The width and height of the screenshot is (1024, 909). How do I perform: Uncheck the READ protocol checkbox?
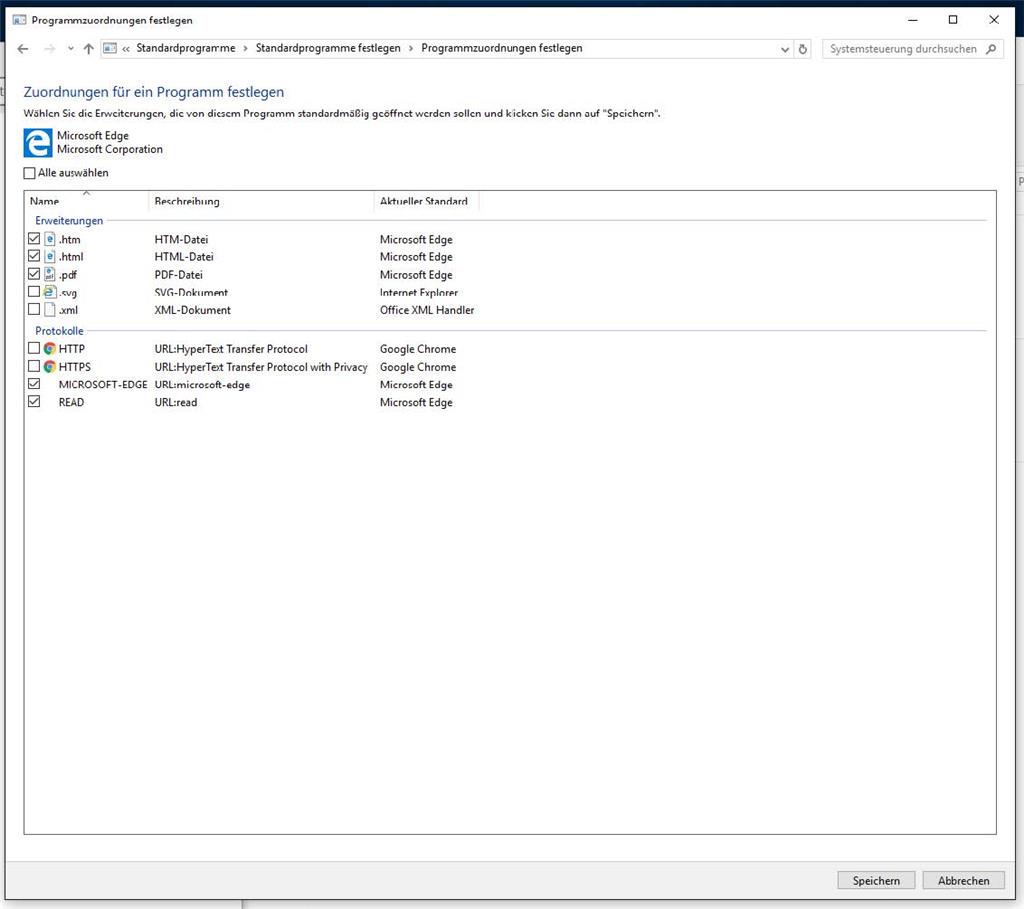click(34, 402)
